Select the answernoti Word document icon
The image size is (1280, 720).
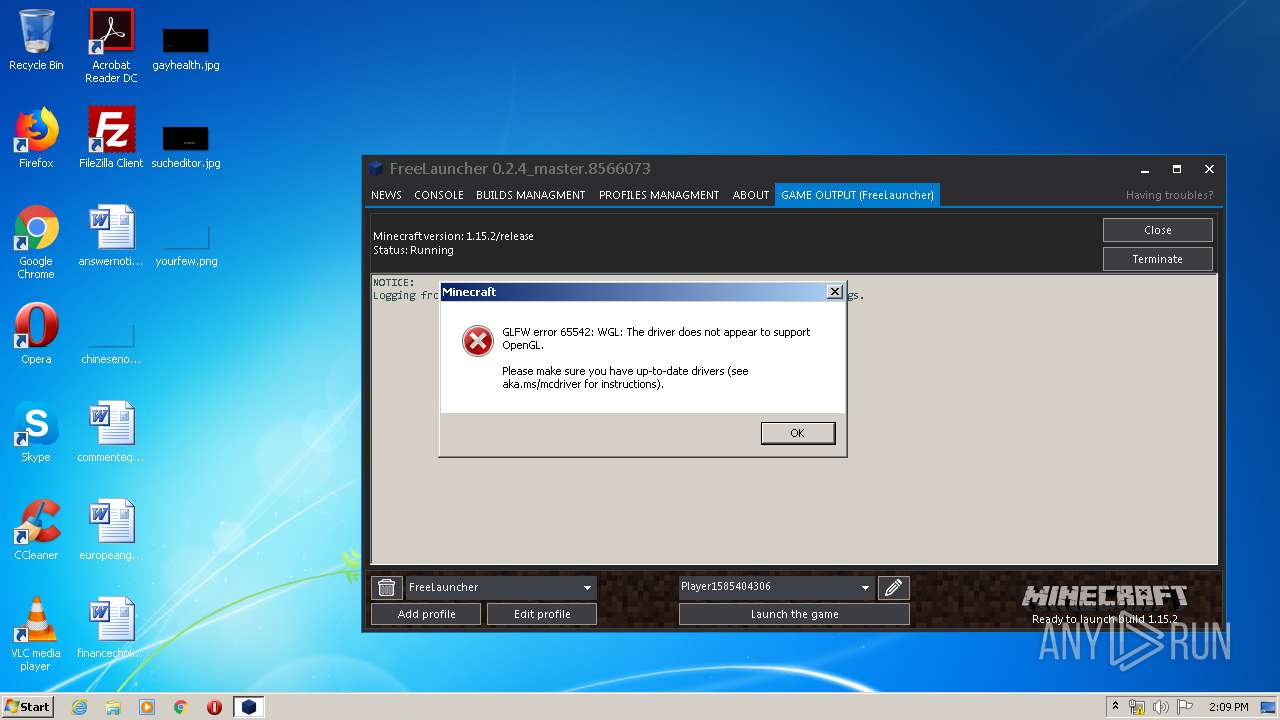[x=111, y=236]
